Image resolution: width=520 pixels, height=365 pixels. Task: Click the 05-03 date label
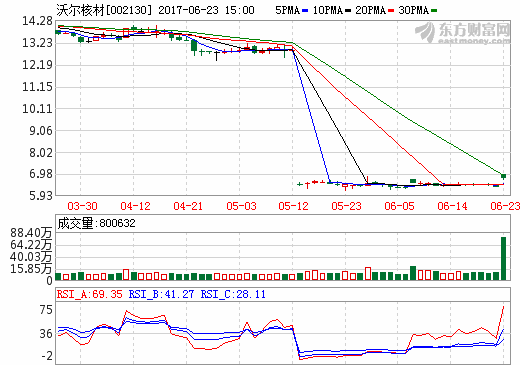coord(241,206)
